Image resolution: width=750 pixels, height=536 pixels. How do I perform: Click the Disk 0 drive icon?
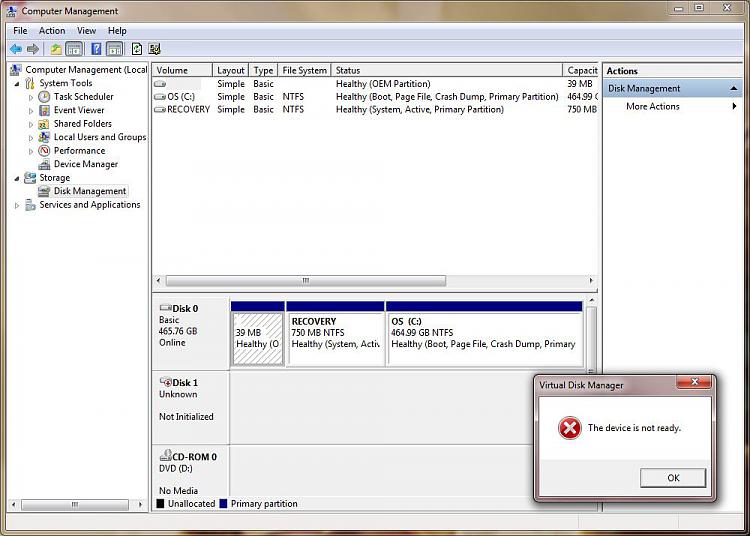click(165, 307)
